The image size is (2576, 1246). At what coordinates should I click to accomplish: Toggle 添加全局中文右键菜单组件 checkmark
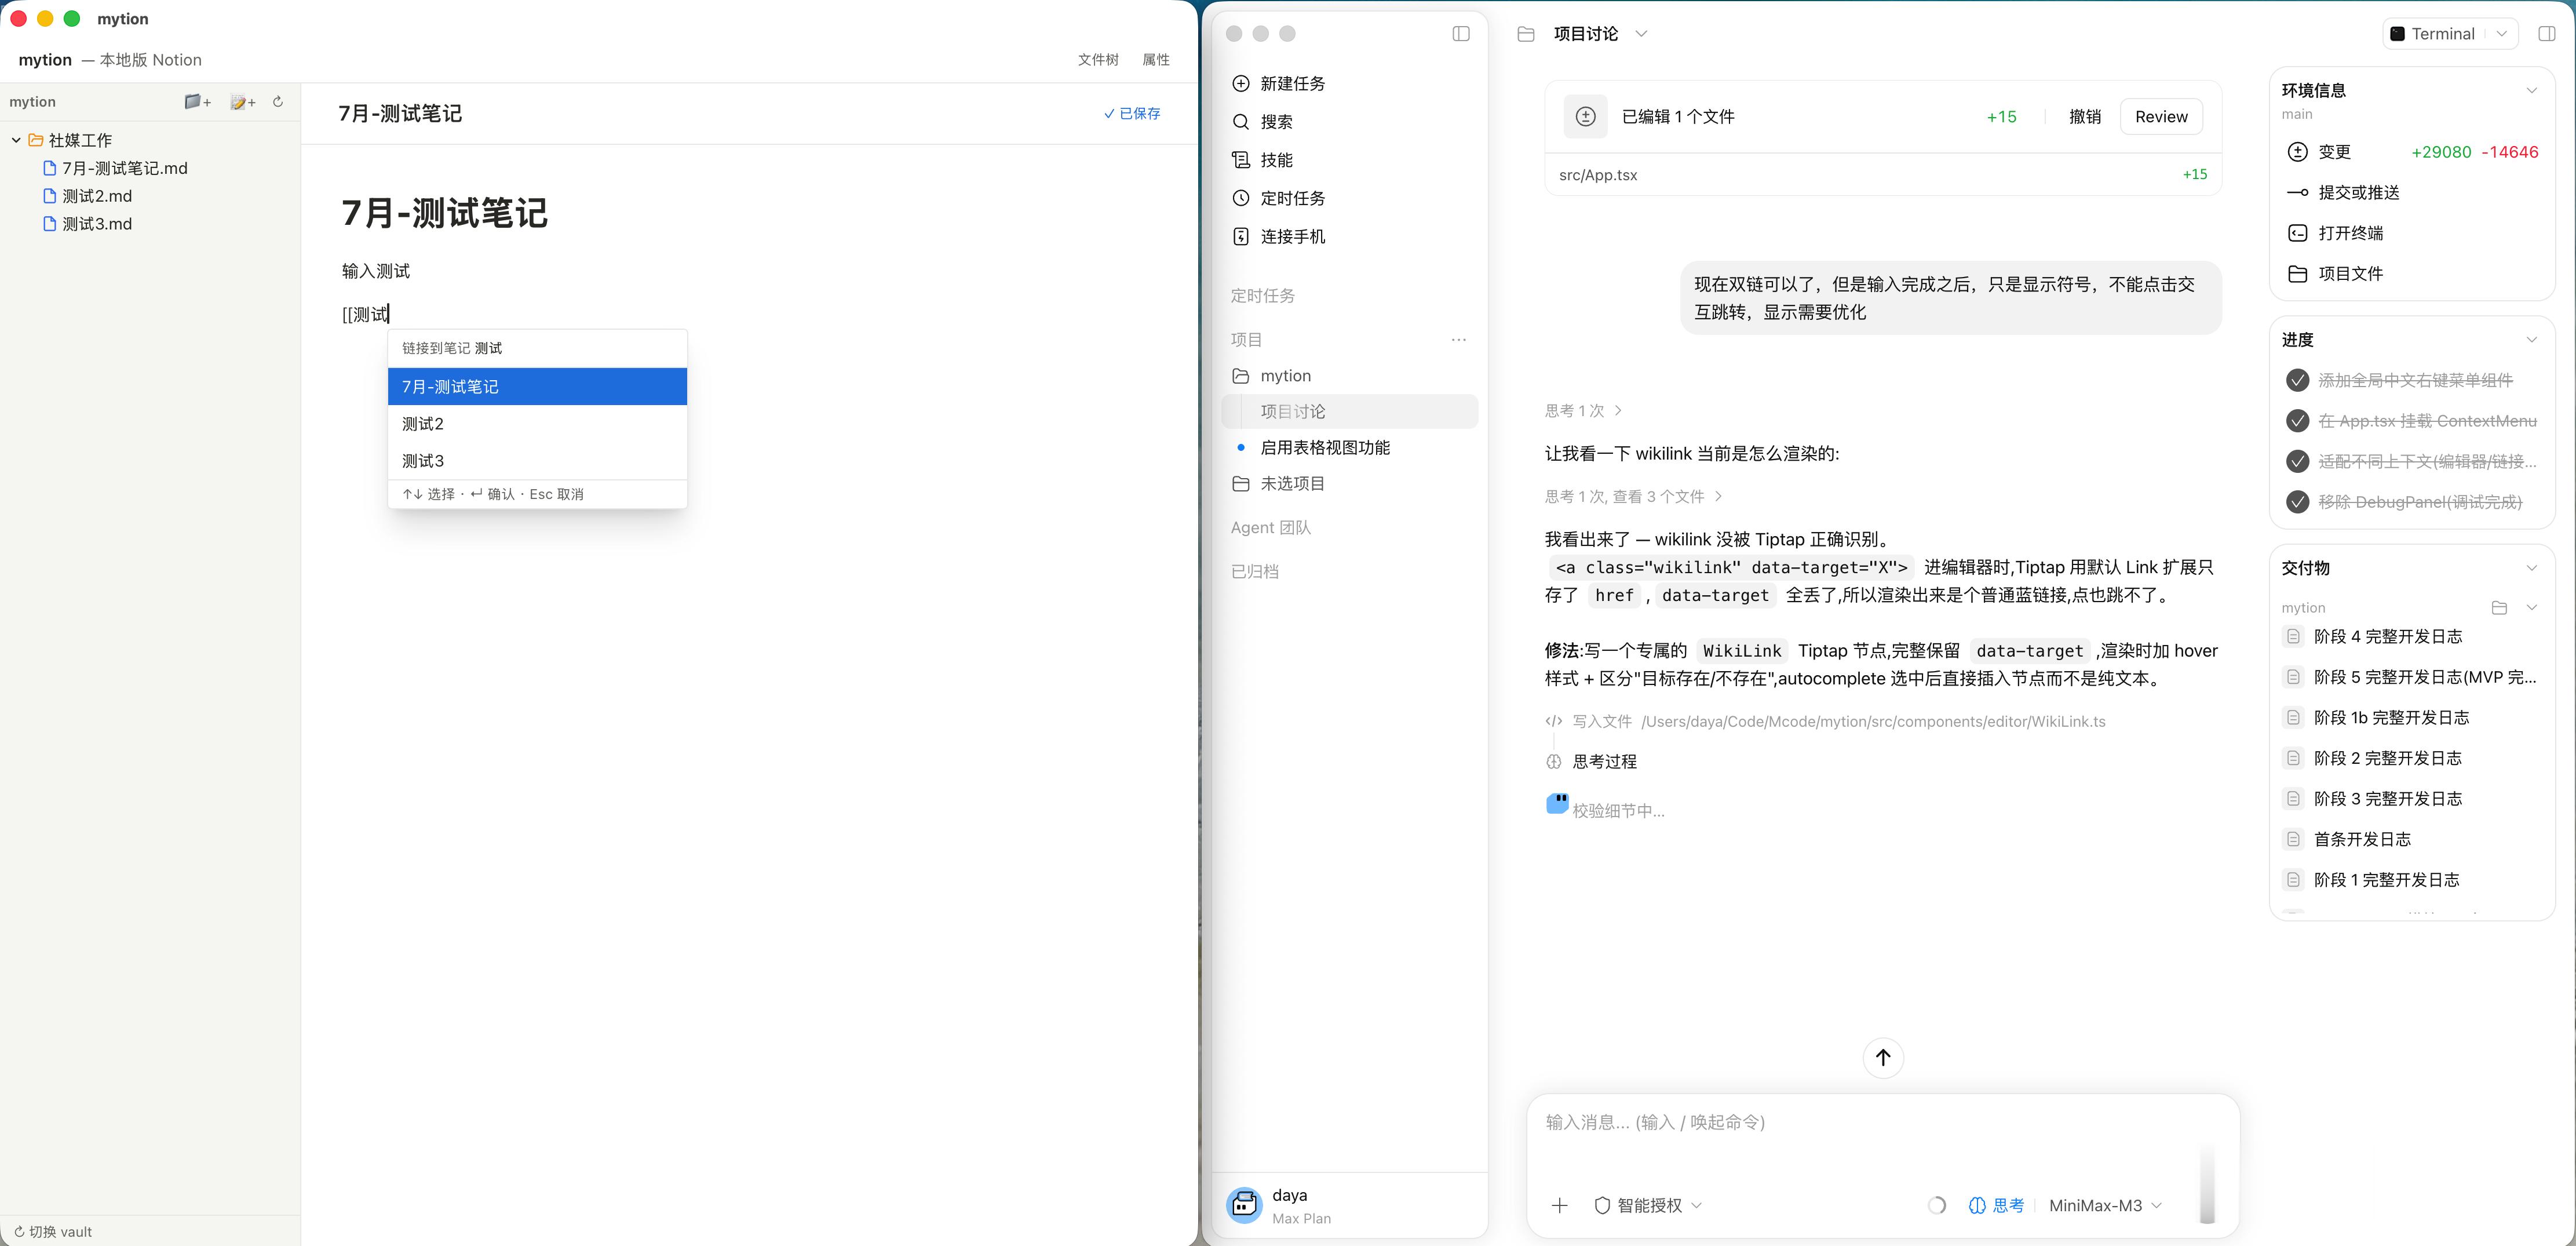tap(2297, 381)
